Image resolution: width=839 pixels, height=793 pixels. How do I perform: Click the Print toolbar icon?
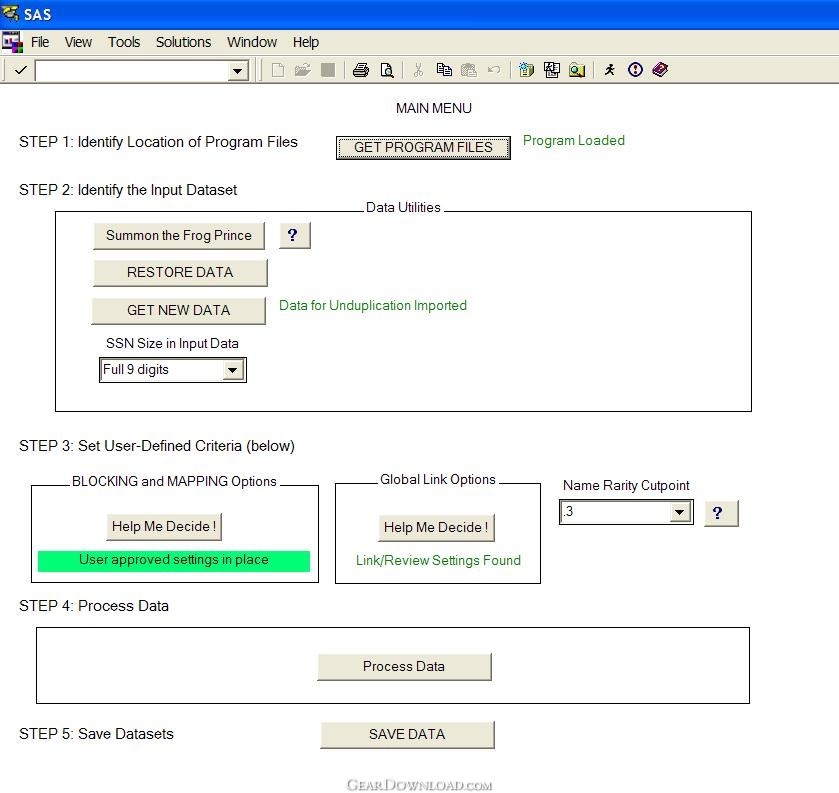point(361,70)
